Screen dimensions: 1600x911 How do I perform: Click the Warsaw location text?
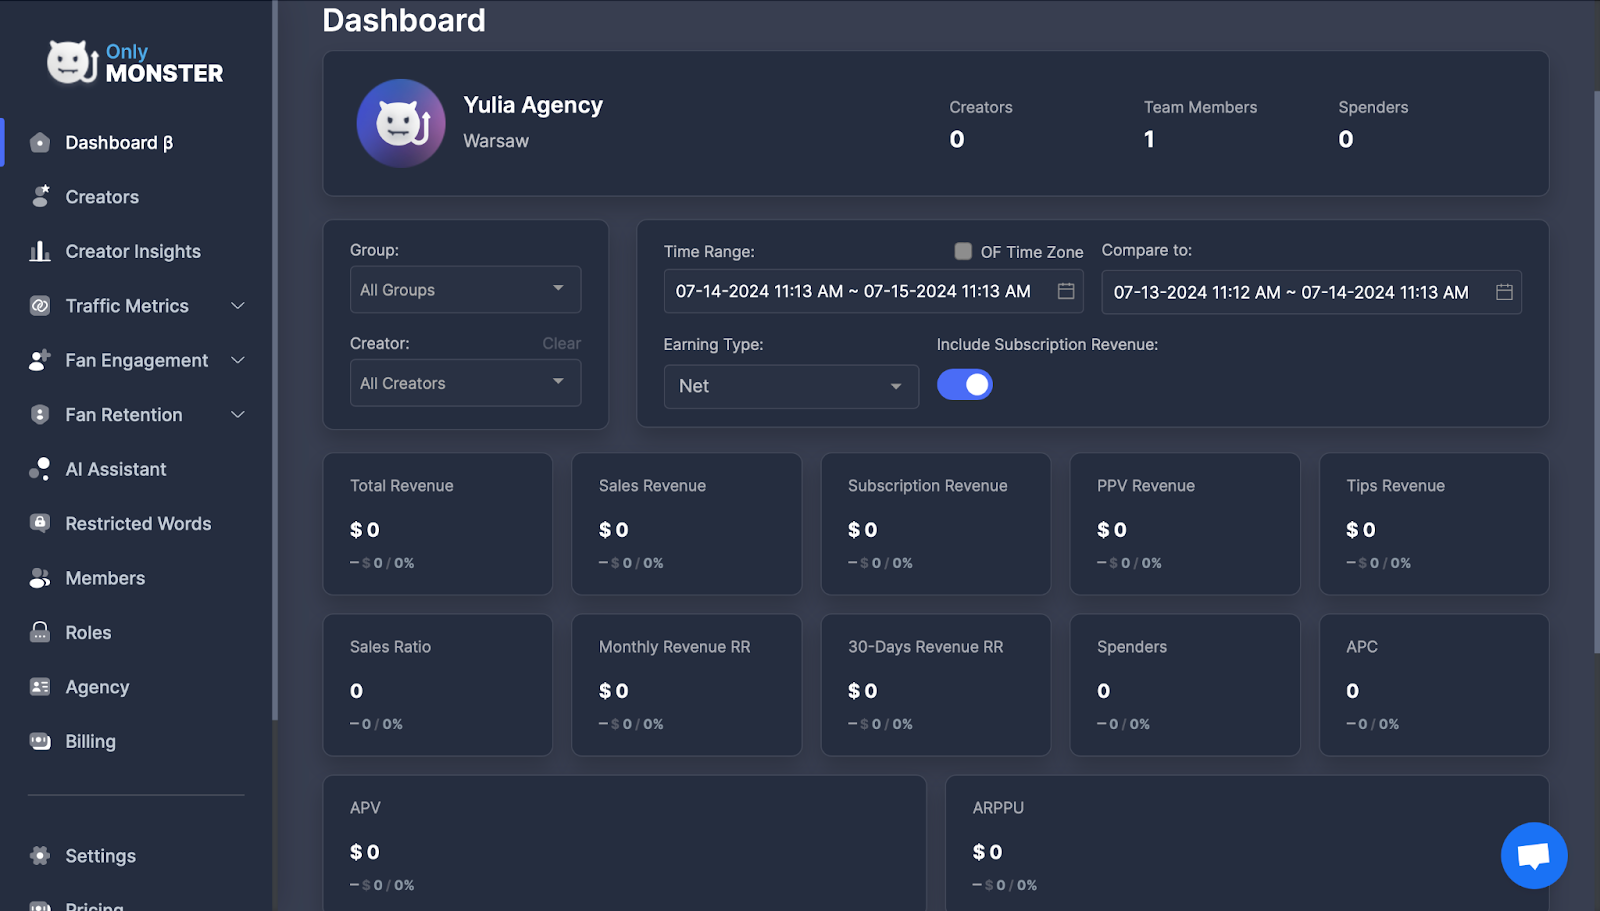tap(496, 141)
